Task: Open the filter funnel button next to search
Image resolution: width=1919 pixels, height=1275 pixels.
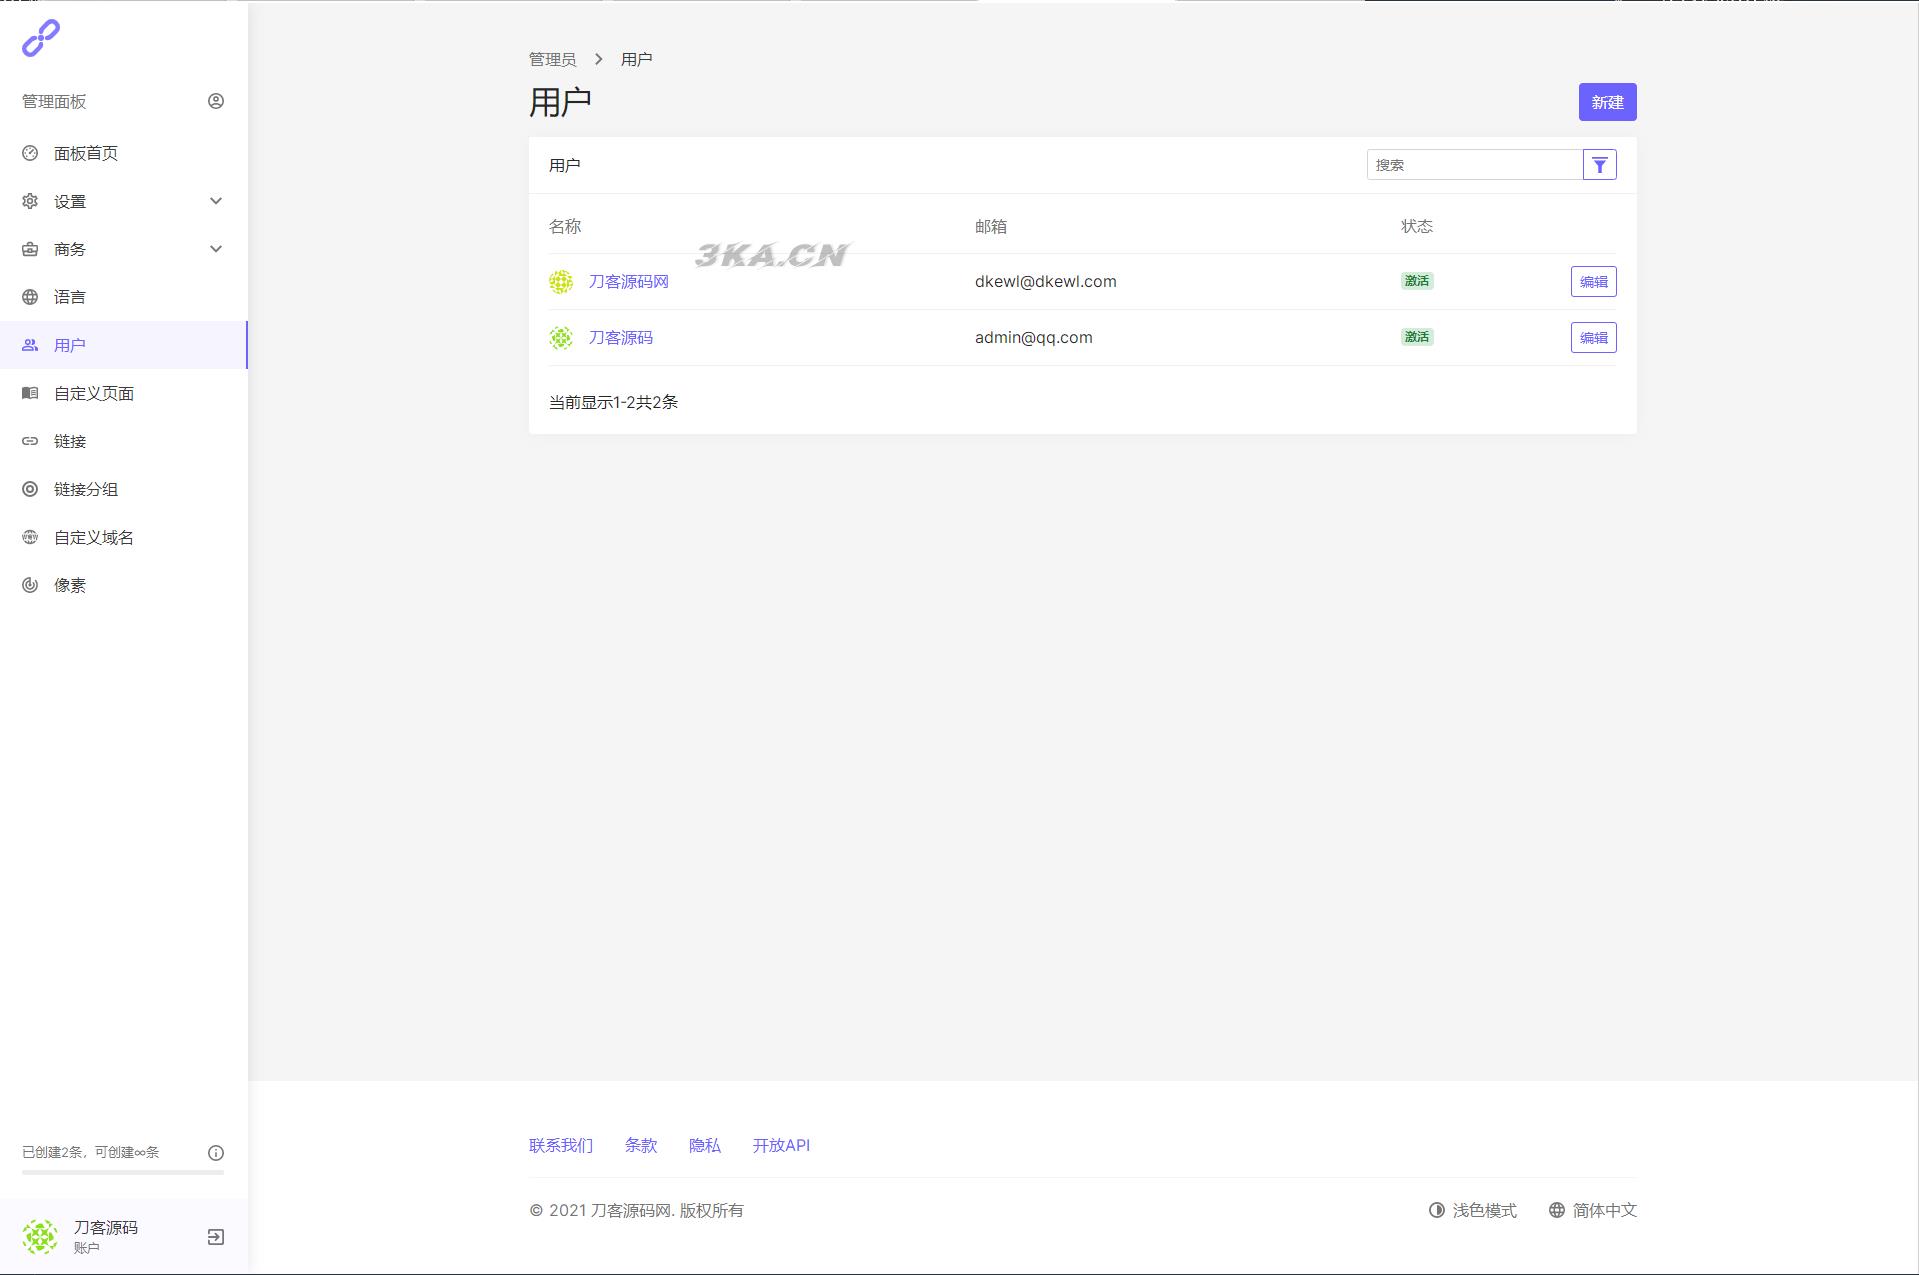Action: (x=1600, y=165)
